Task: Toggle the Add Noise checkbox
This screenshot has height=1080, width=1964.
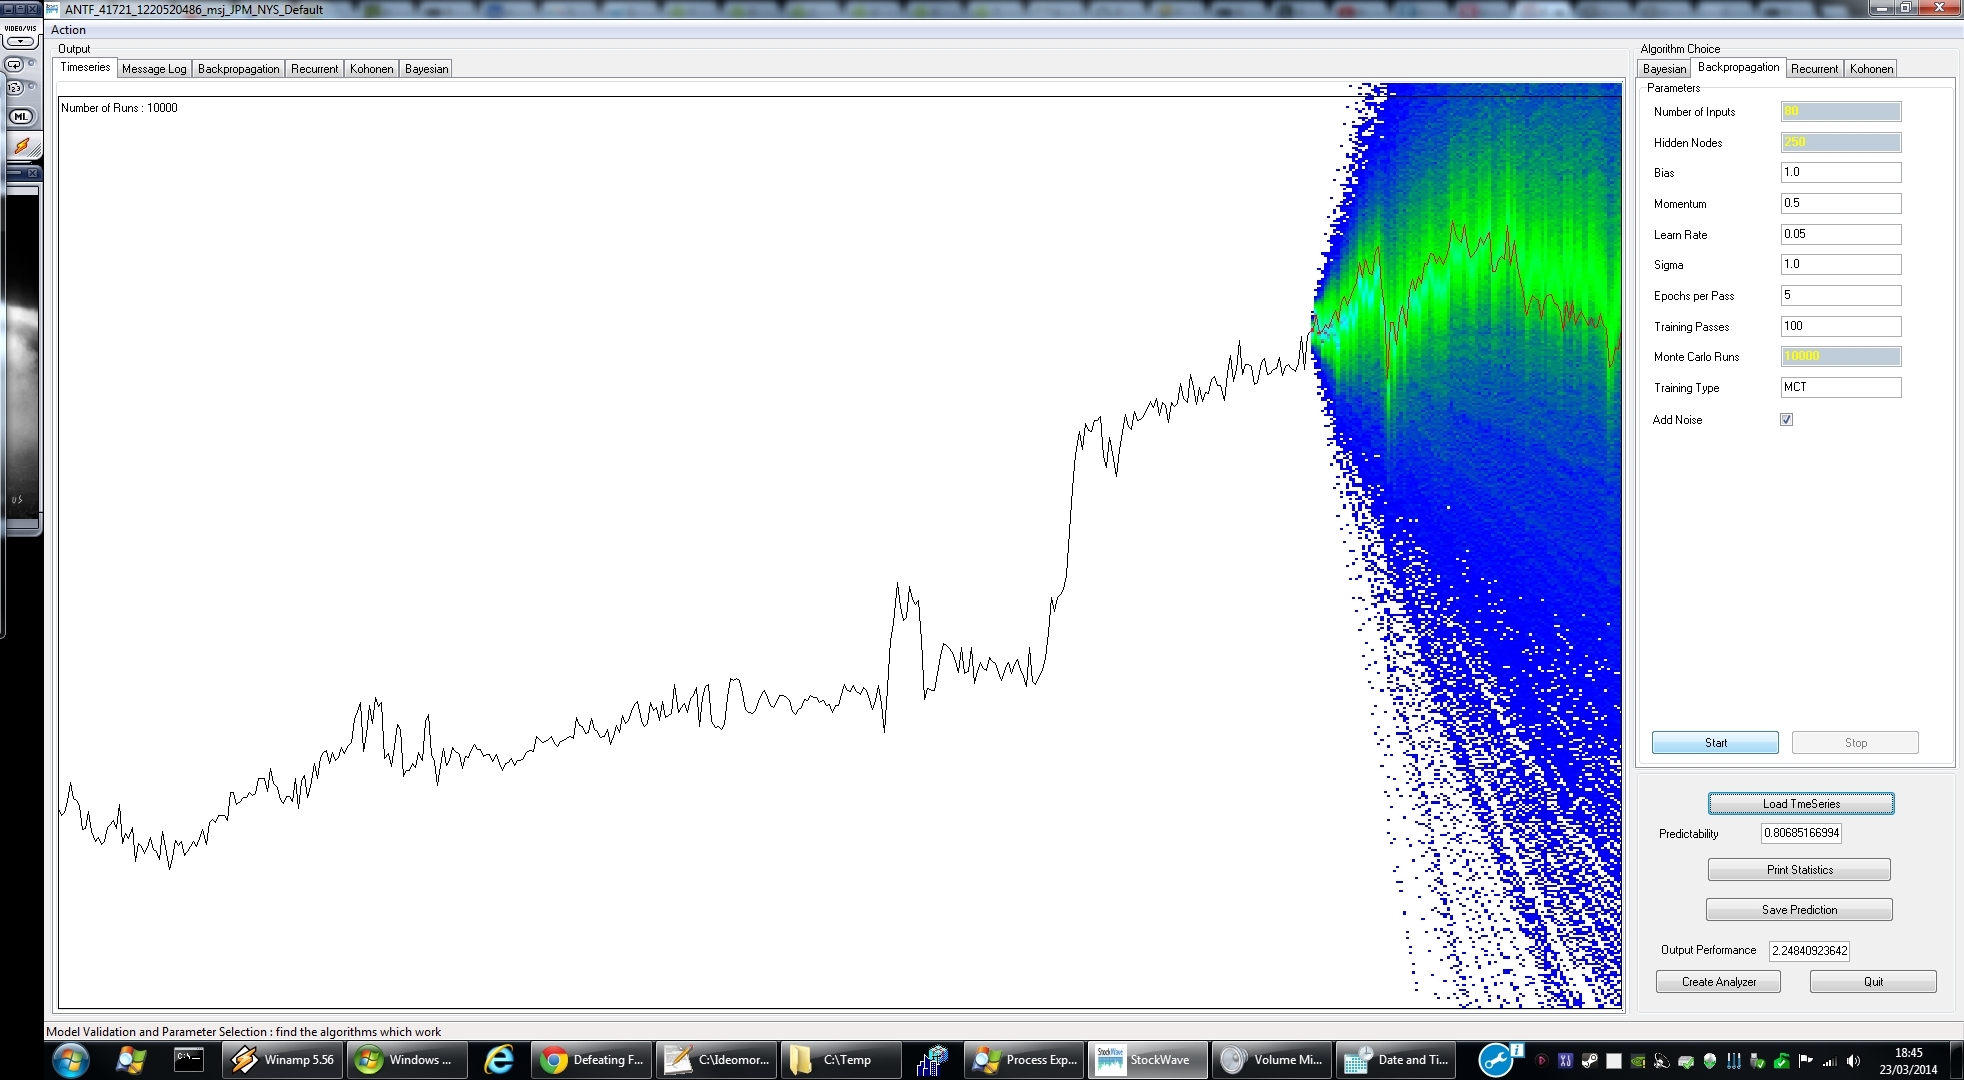Action: coord(1786,420)
